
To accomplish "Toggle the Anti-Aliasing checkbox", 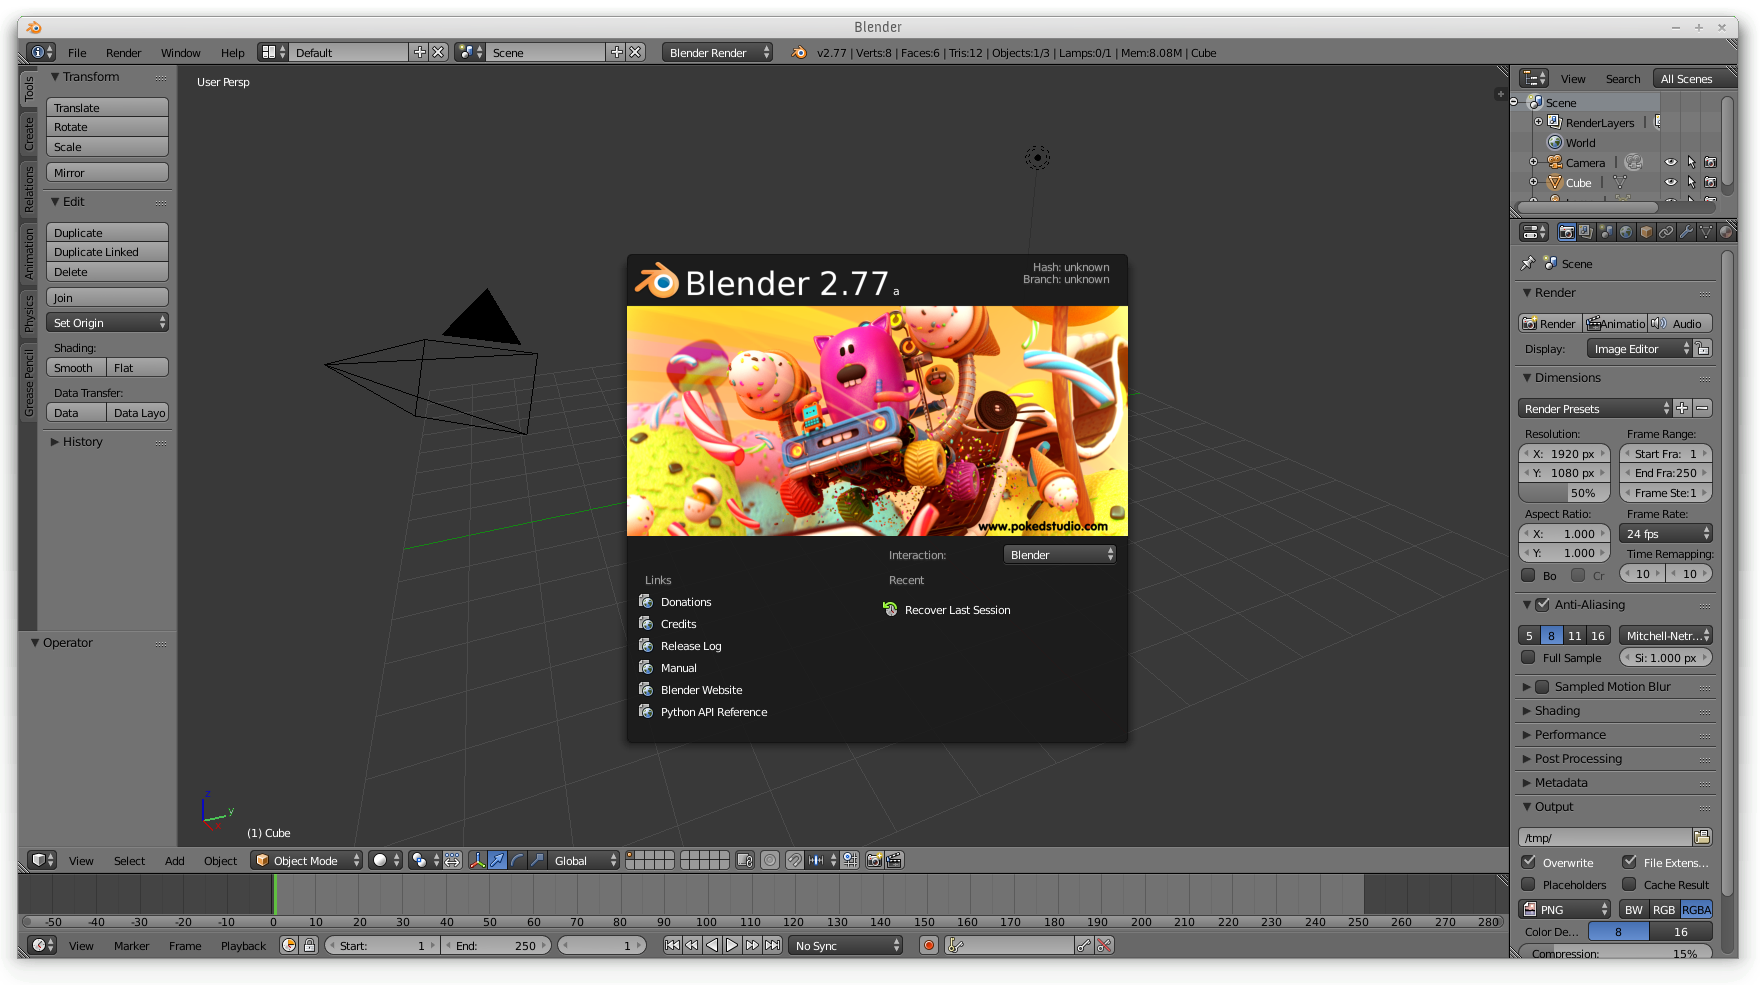I will tap(1542, 604).
